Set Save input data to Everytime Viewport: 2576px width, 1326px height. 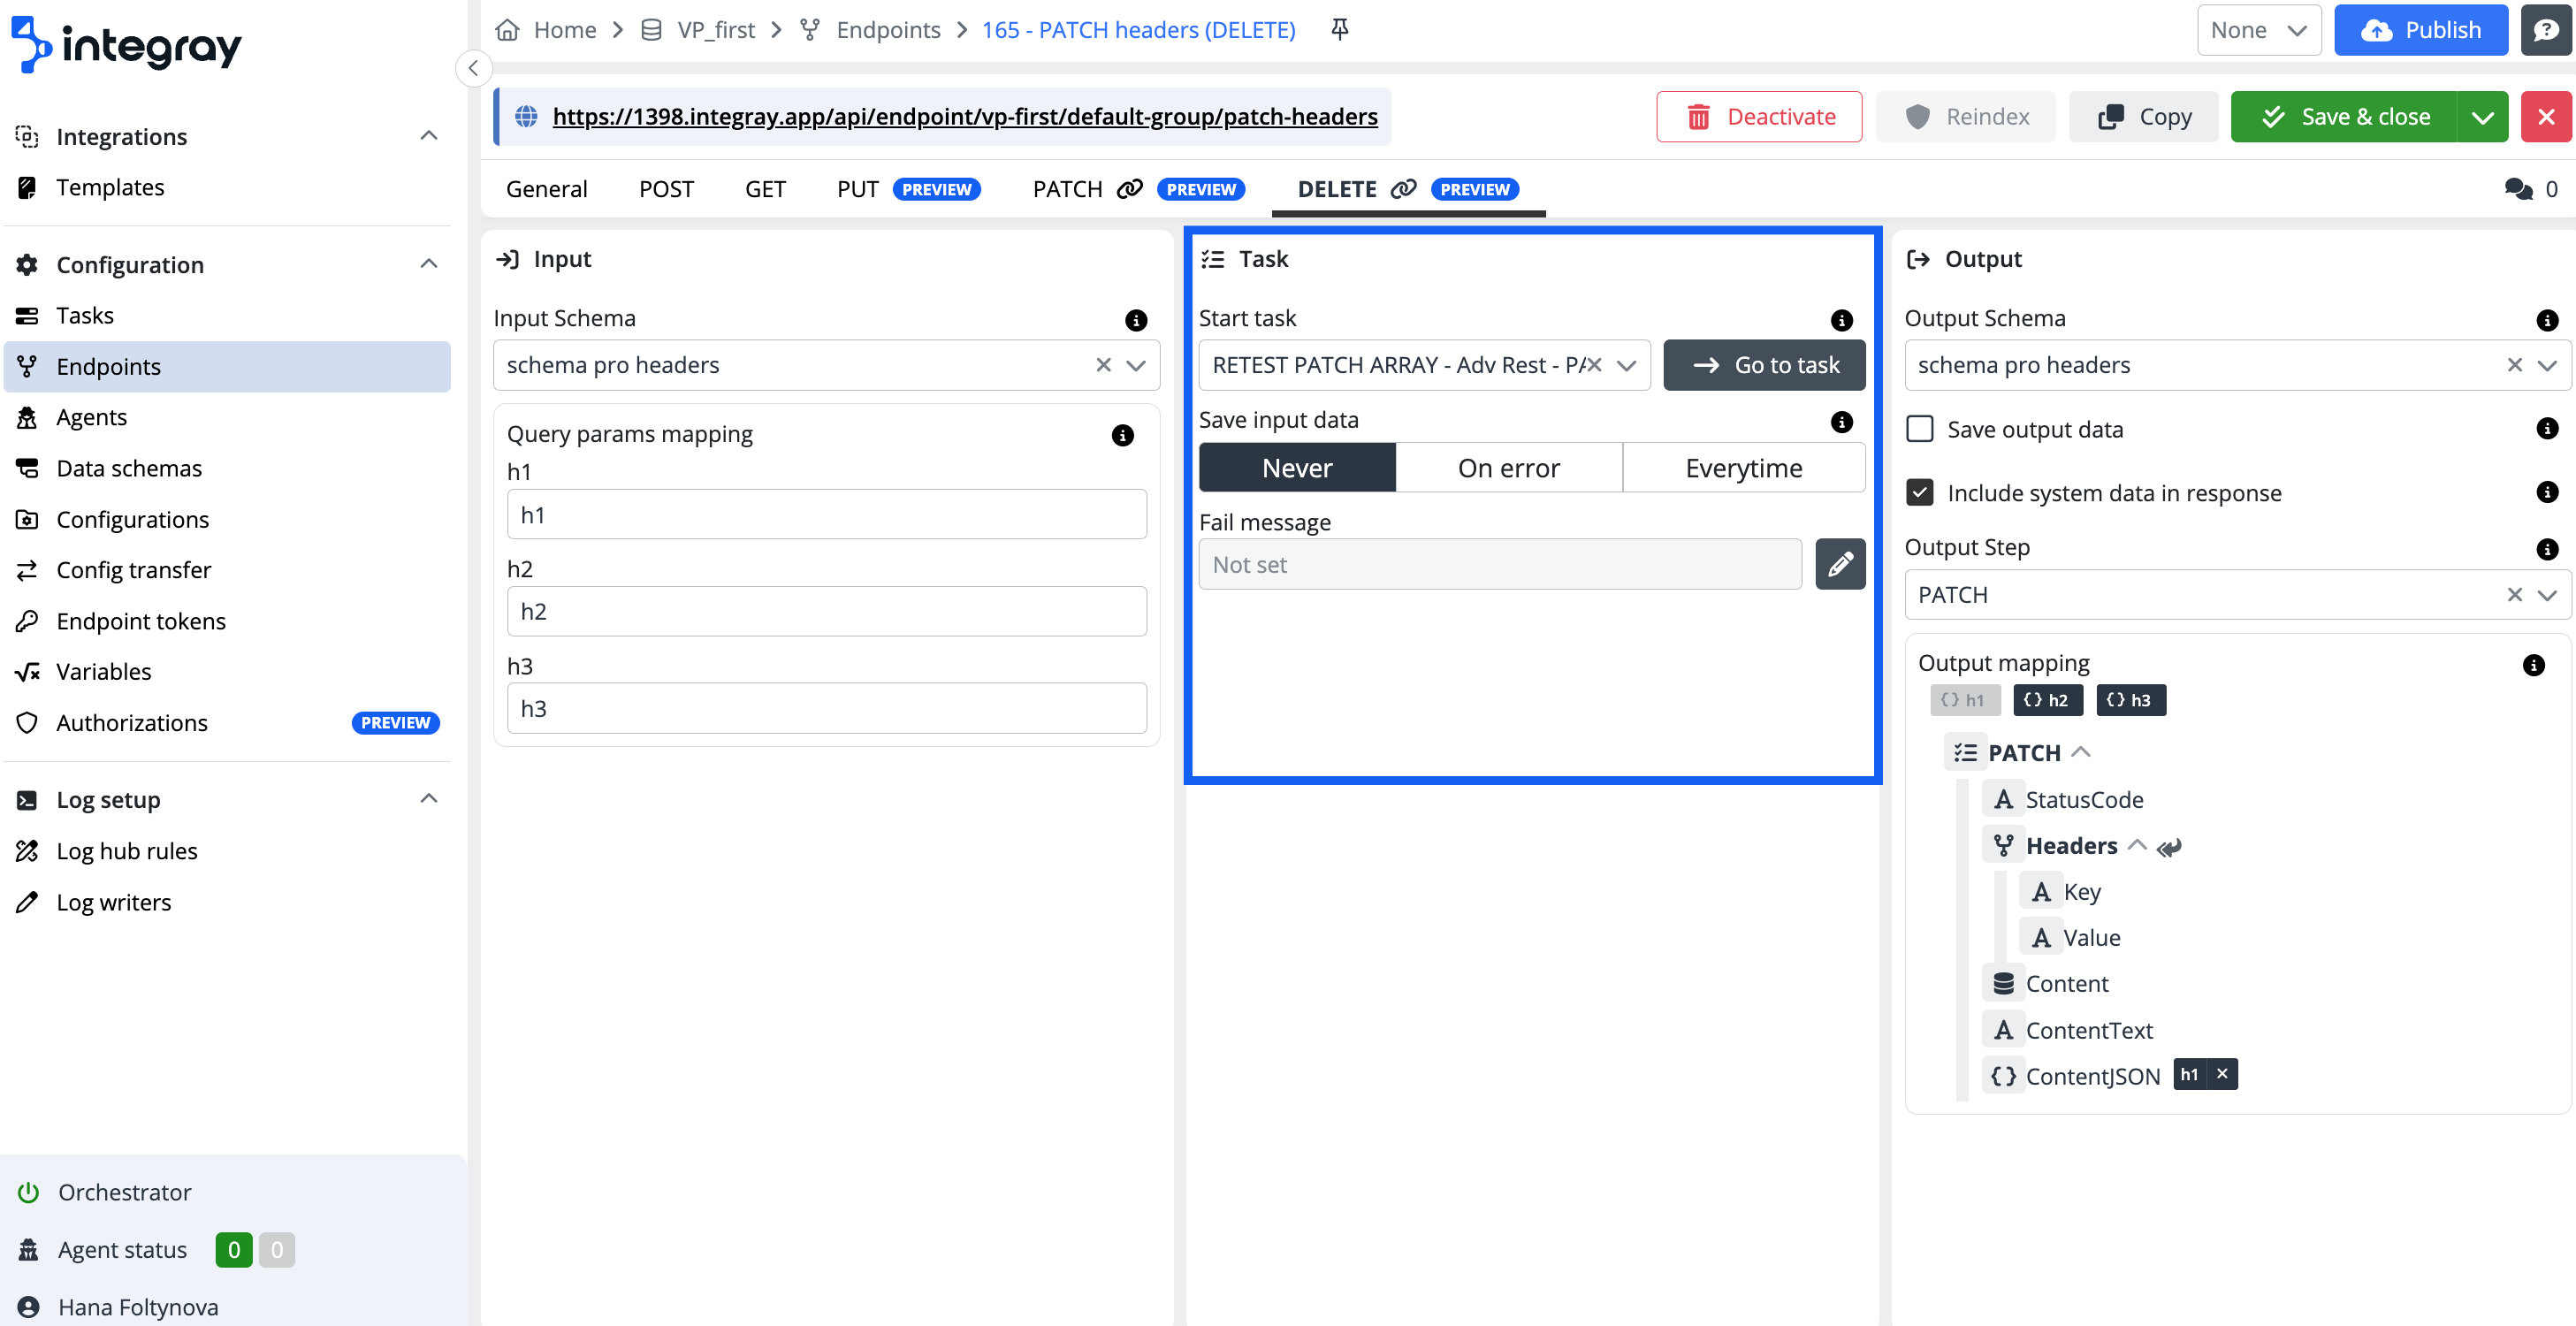coord(1743,468)
